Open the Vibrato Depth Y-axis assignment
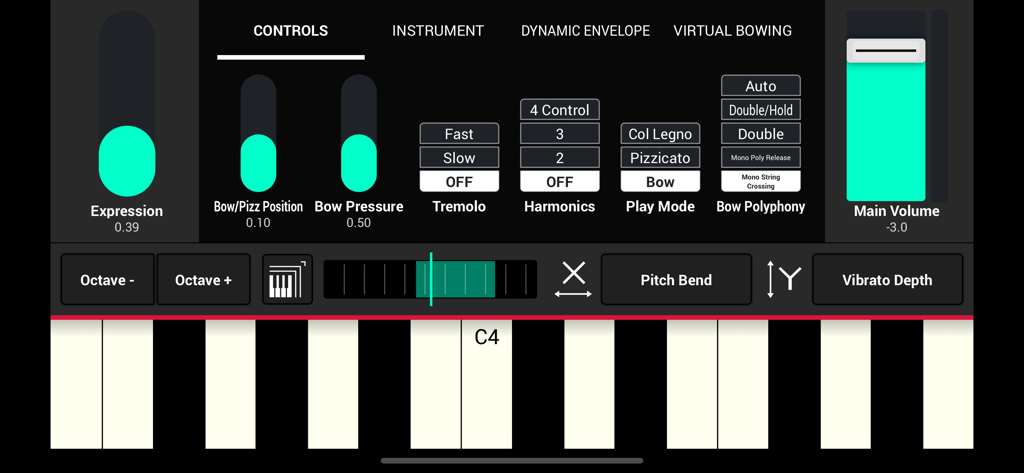 point(887,280)
